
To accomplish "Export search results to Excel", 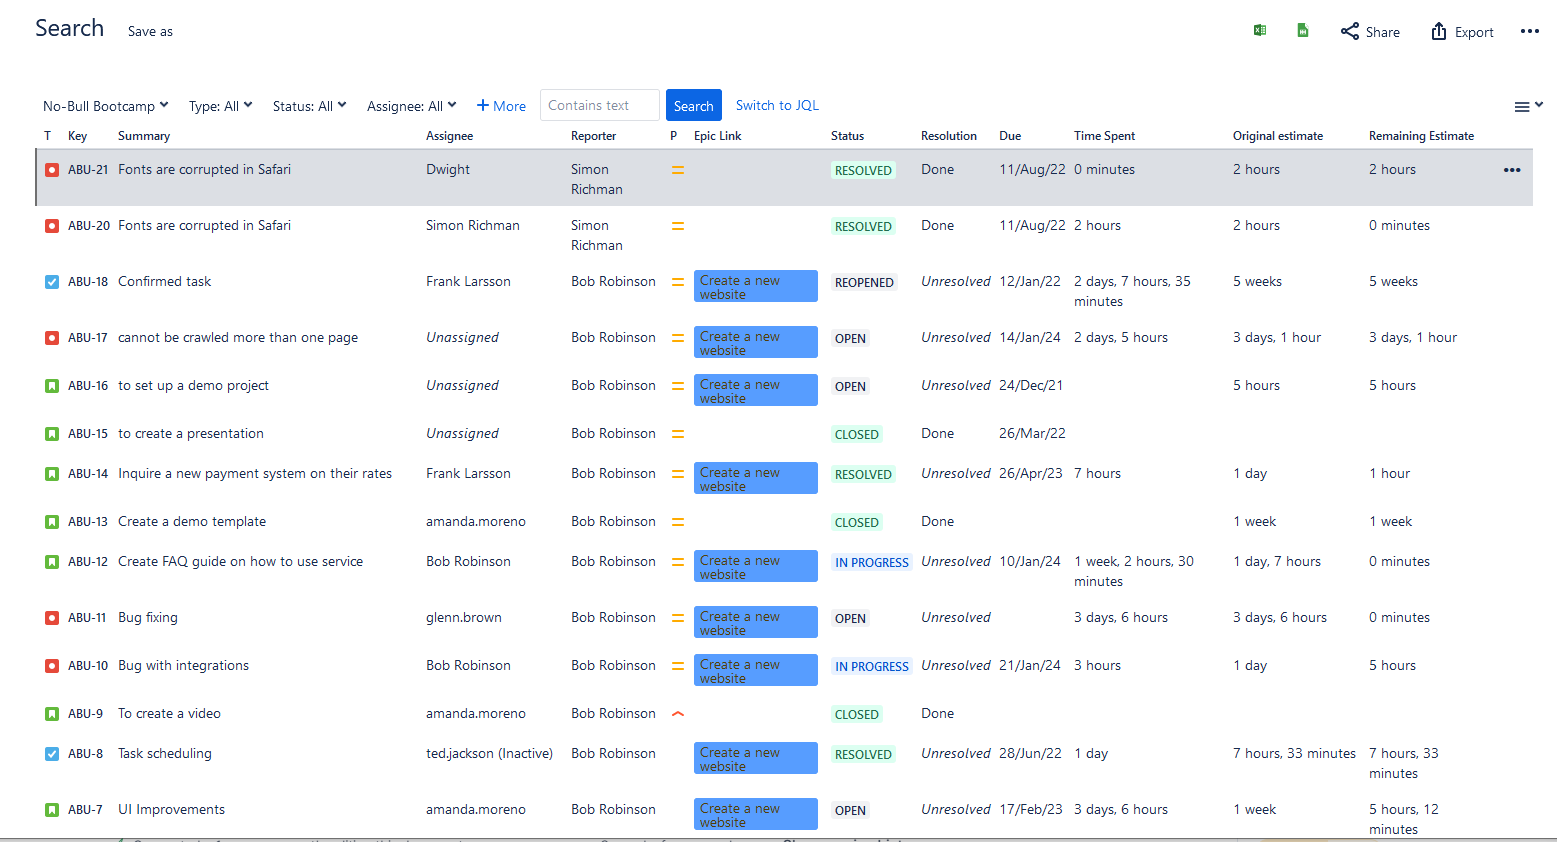I will (1260, 31).
